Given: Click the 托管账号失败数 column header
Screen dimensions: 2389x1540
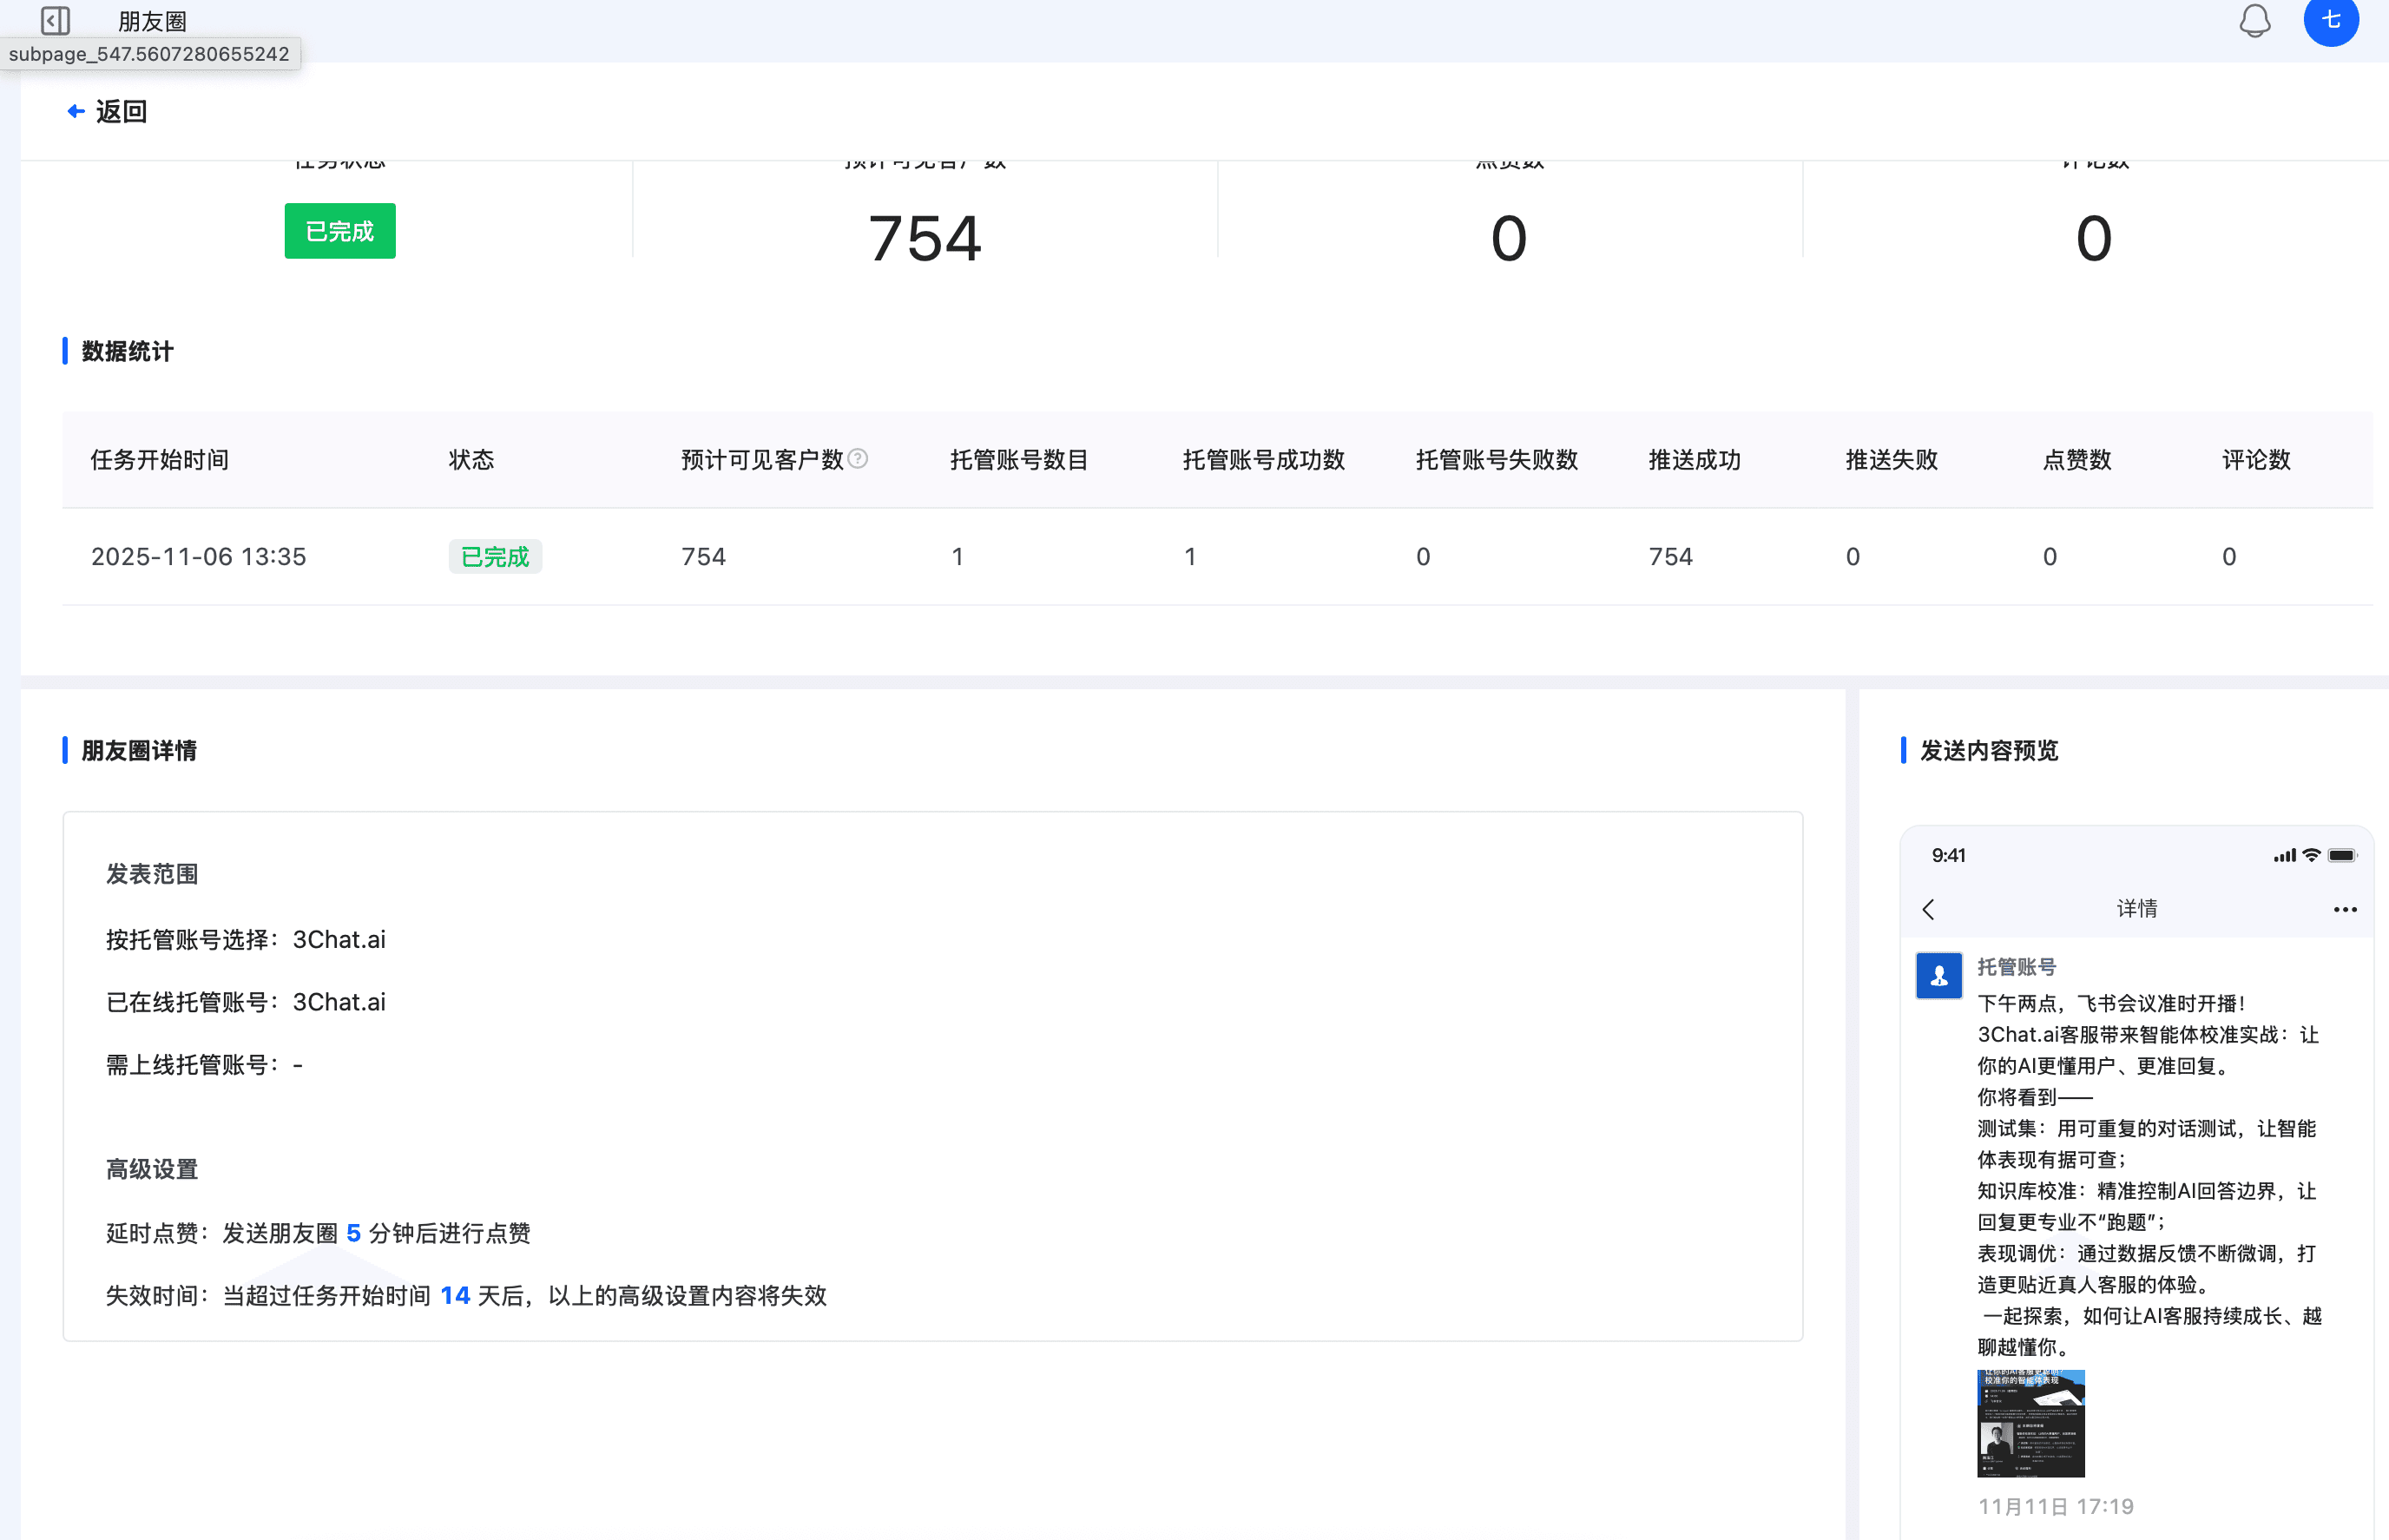Looking at the screenshot, I should (x=1496, y=459).
